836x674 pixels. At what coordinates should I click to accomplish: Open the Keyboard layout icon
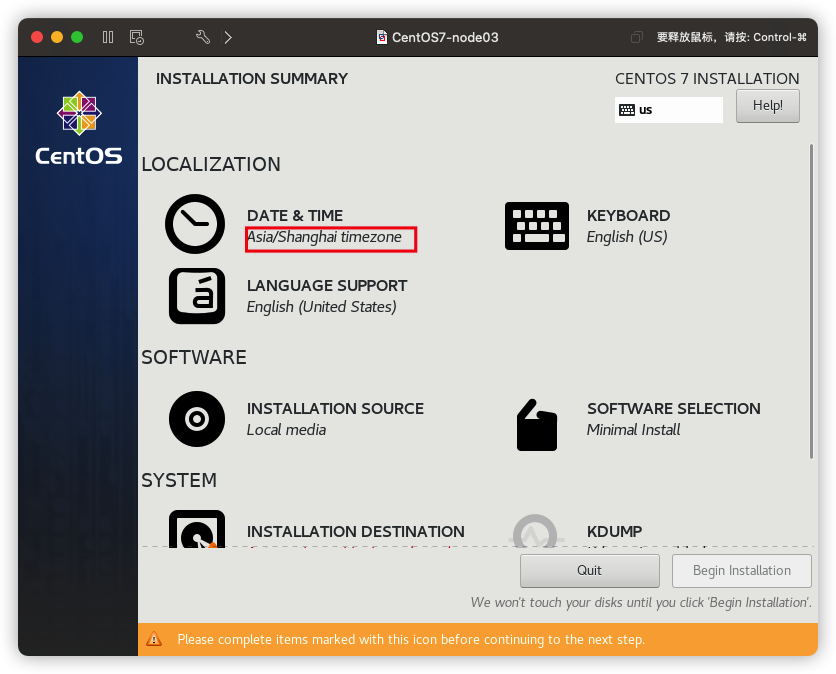537,226
